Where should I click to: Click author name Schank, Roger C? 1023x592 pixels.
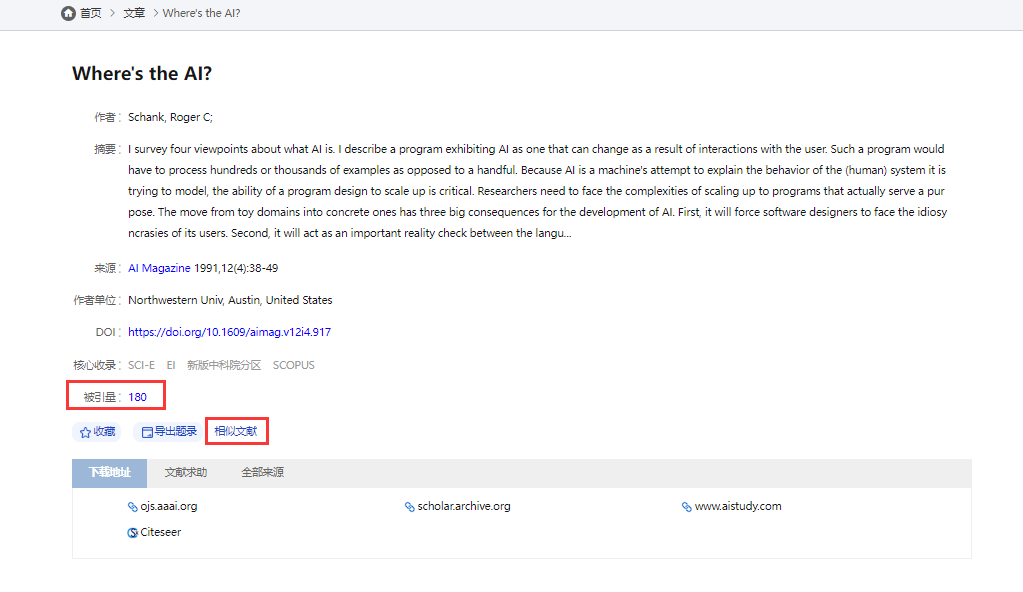169,117
